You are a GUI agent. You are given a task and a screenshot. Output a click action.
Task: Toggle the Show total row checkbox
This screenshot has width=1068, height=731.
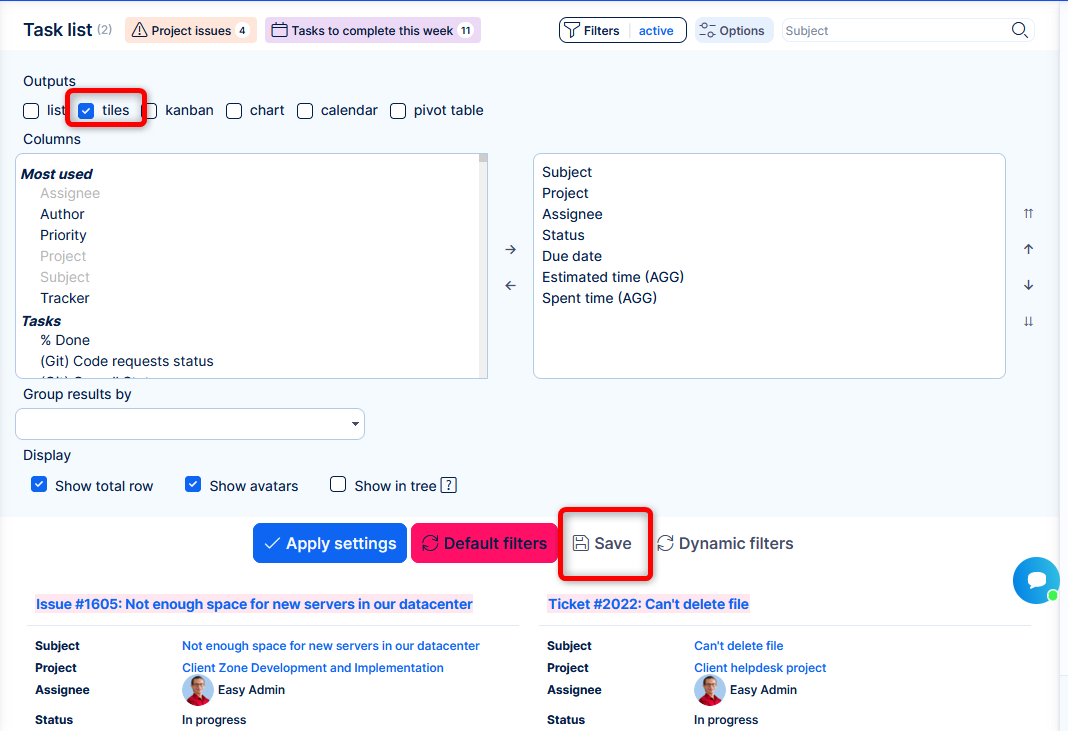coord(39,485)
